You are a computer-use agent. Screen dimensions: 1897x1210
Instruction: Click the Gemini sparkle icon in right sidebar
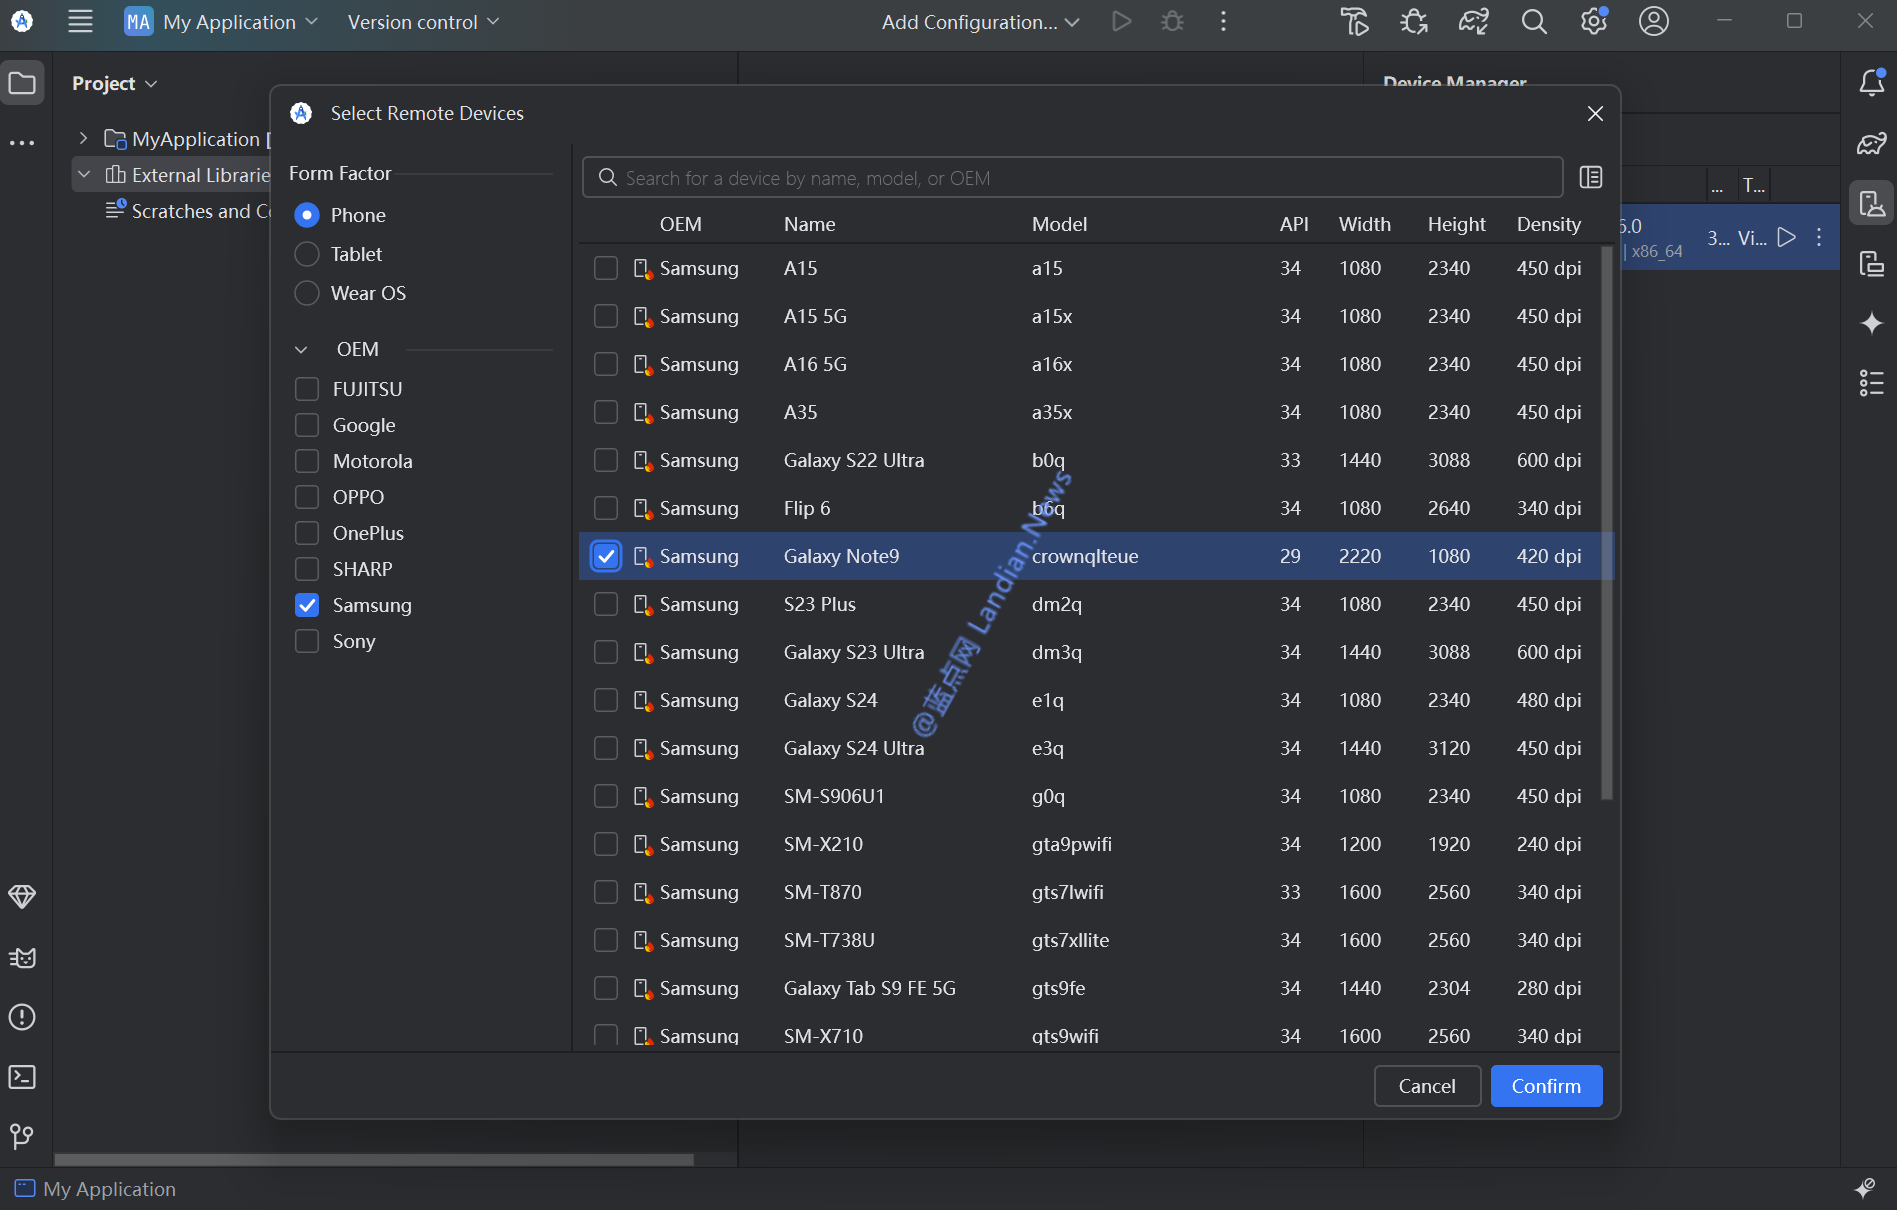[1871, 323]
